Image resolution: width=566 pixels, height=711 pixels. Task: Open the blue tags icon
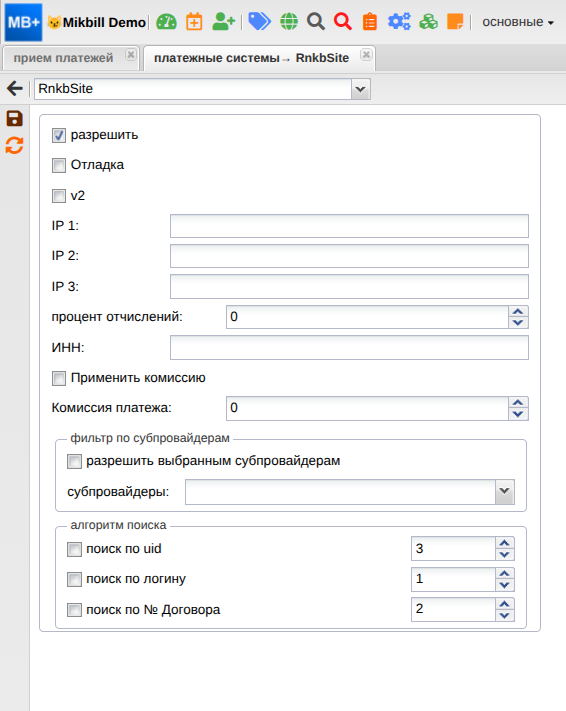[x=260, y=21]
